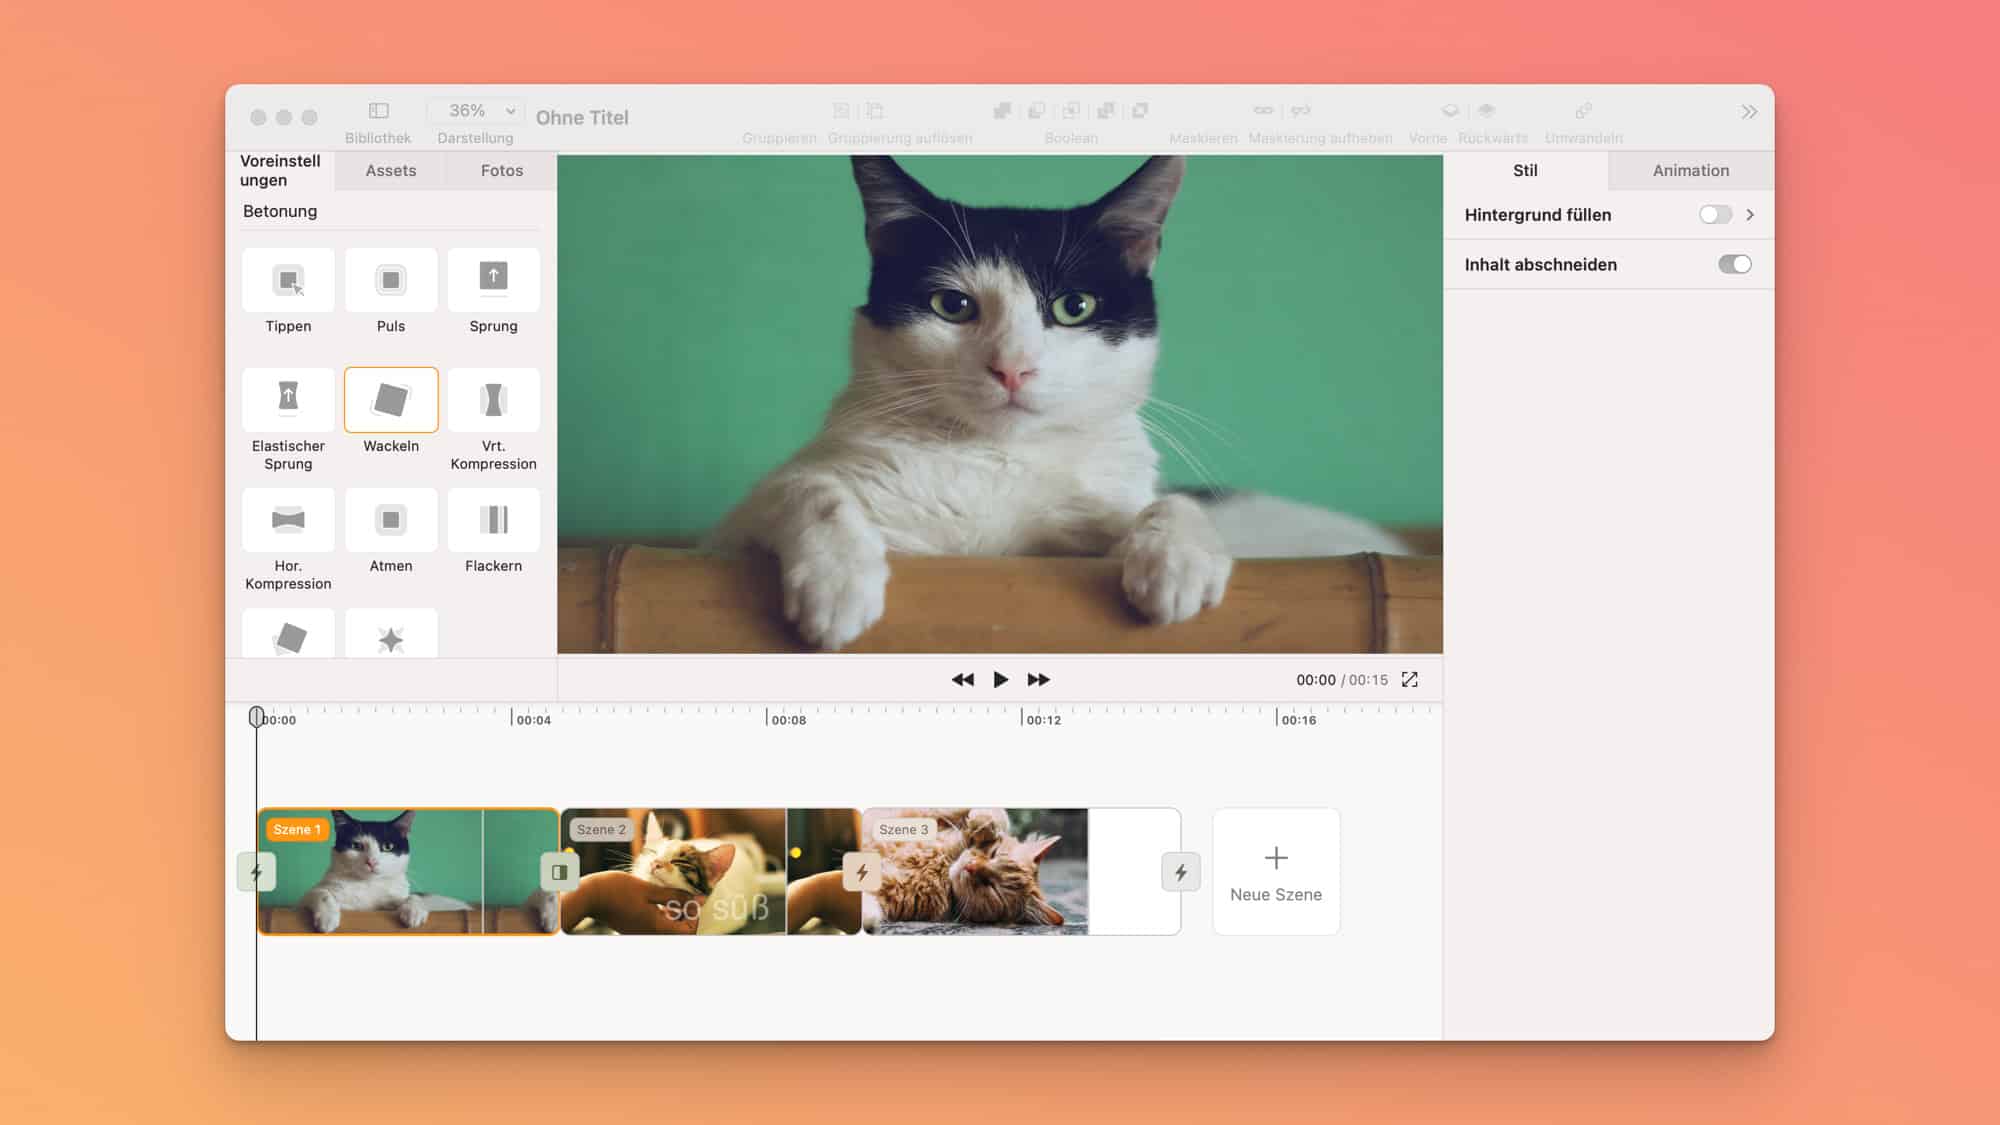The height and width of the screenshot is (1125, 2000).
Task: Click the timeline playhead handle at 00:00
Action: tap(256, 716)
